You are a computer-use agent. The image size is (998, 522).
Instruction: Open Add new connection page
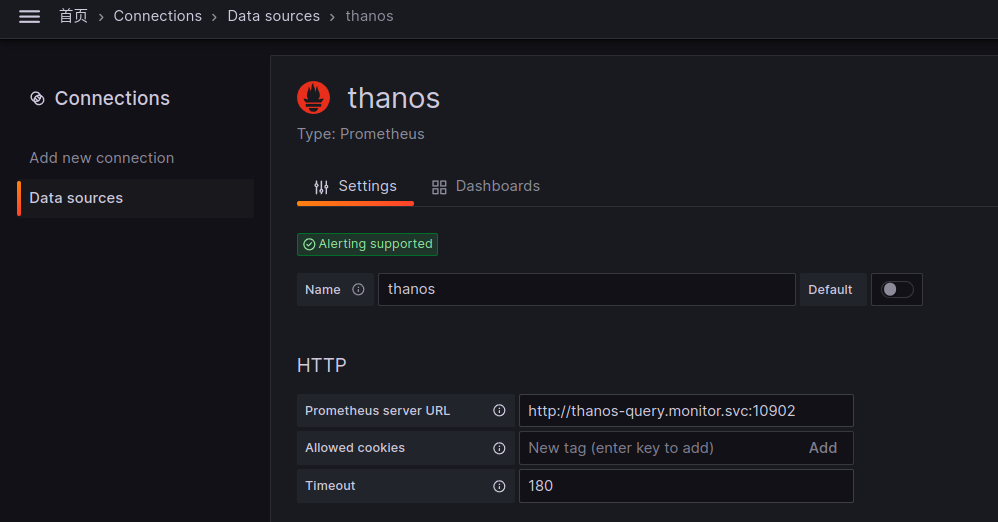click(101, 158)
